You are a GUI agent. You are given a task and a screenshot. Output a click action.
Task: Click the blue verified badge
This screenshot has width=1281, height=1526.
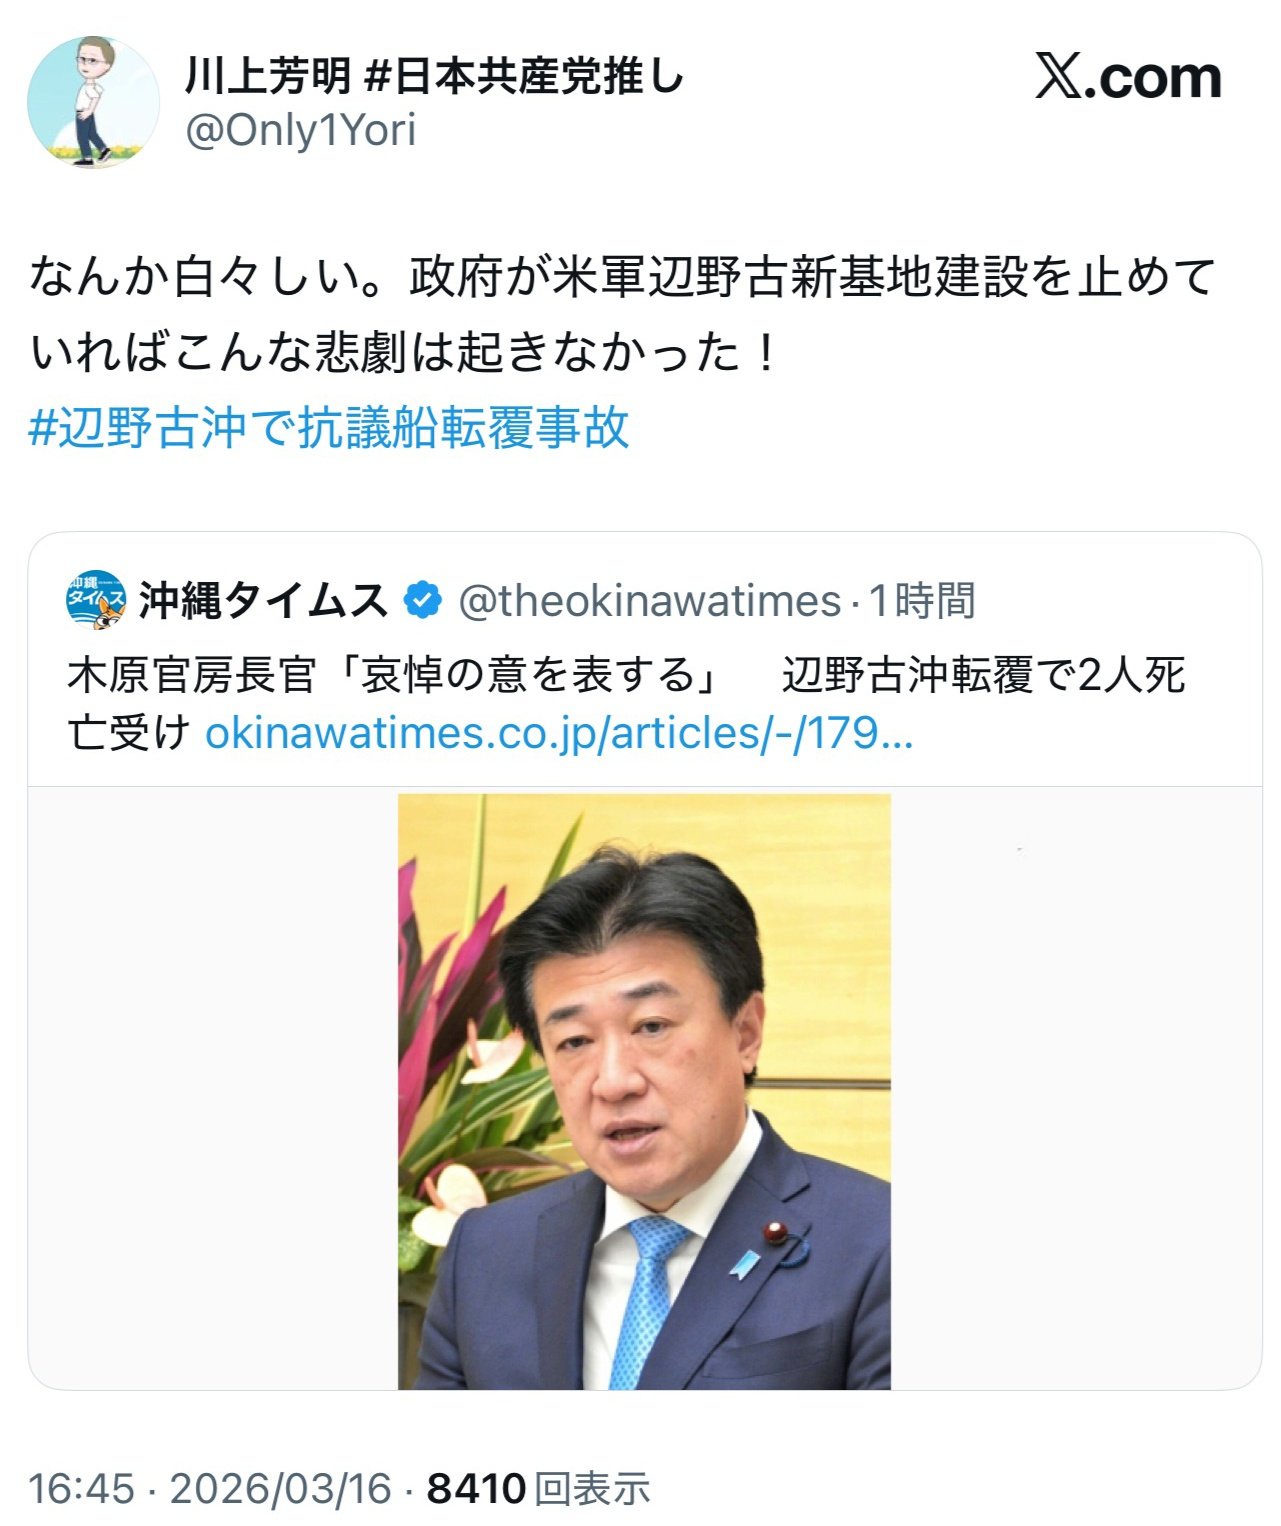(422, 600)
